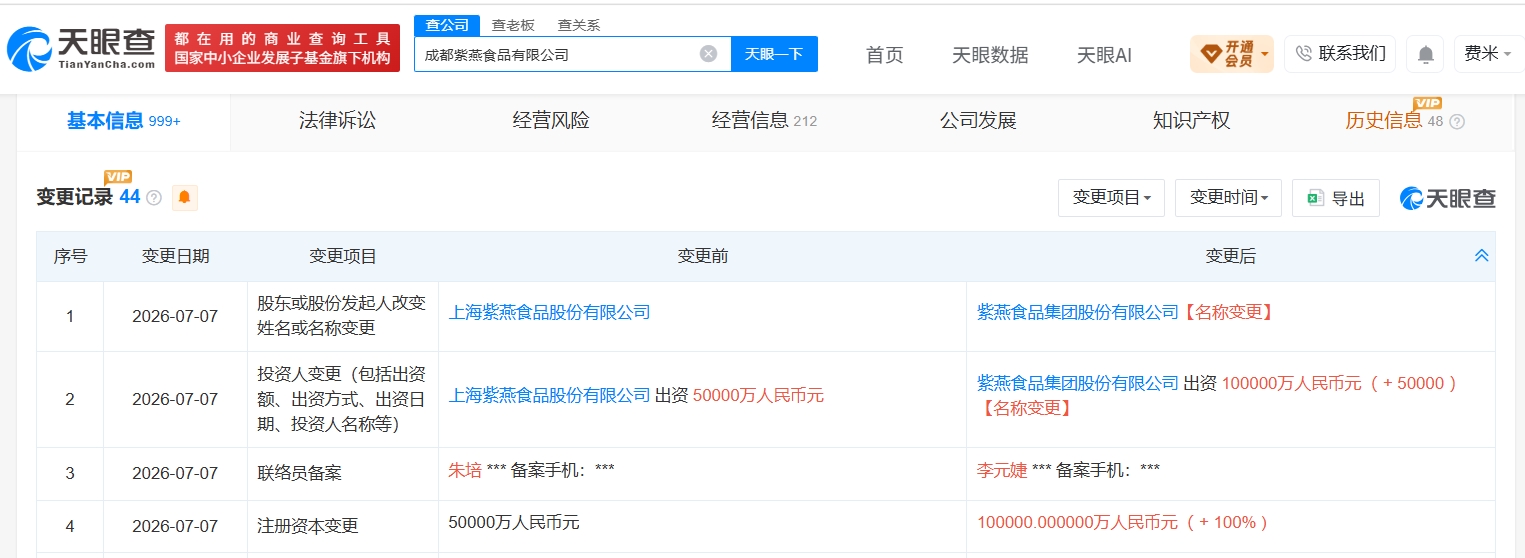Switch to the 公司发展 tab

(978, 121)
